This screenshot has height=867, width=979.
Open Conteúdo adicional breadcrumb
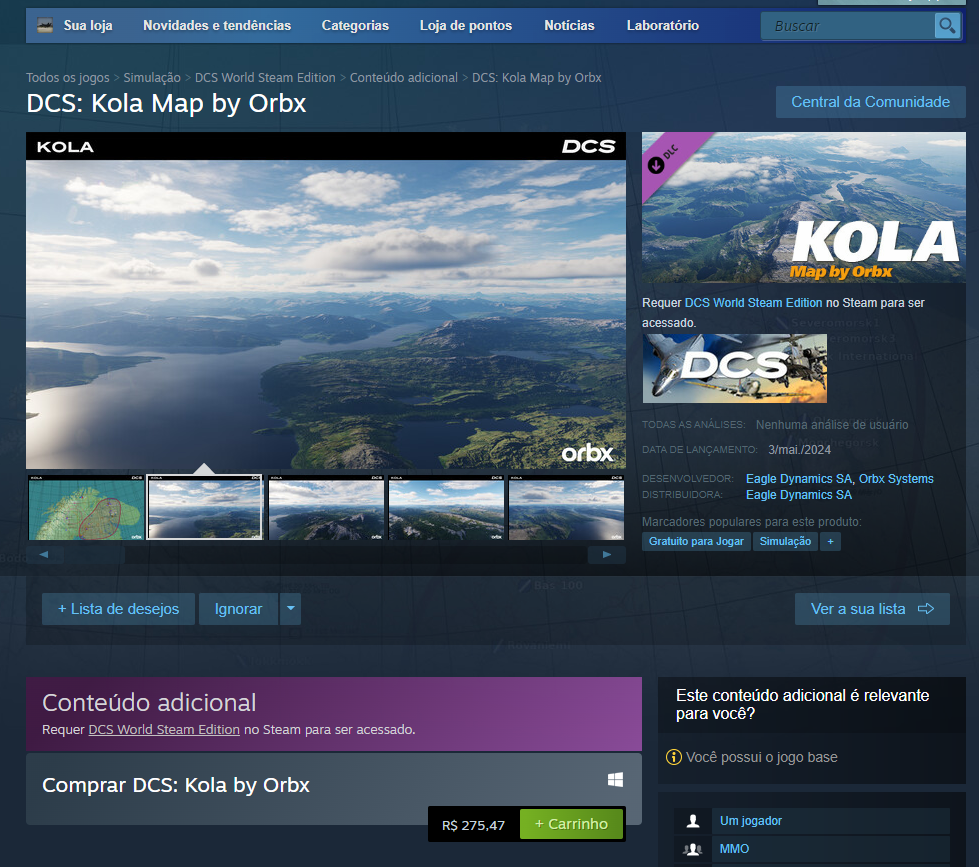403,77
